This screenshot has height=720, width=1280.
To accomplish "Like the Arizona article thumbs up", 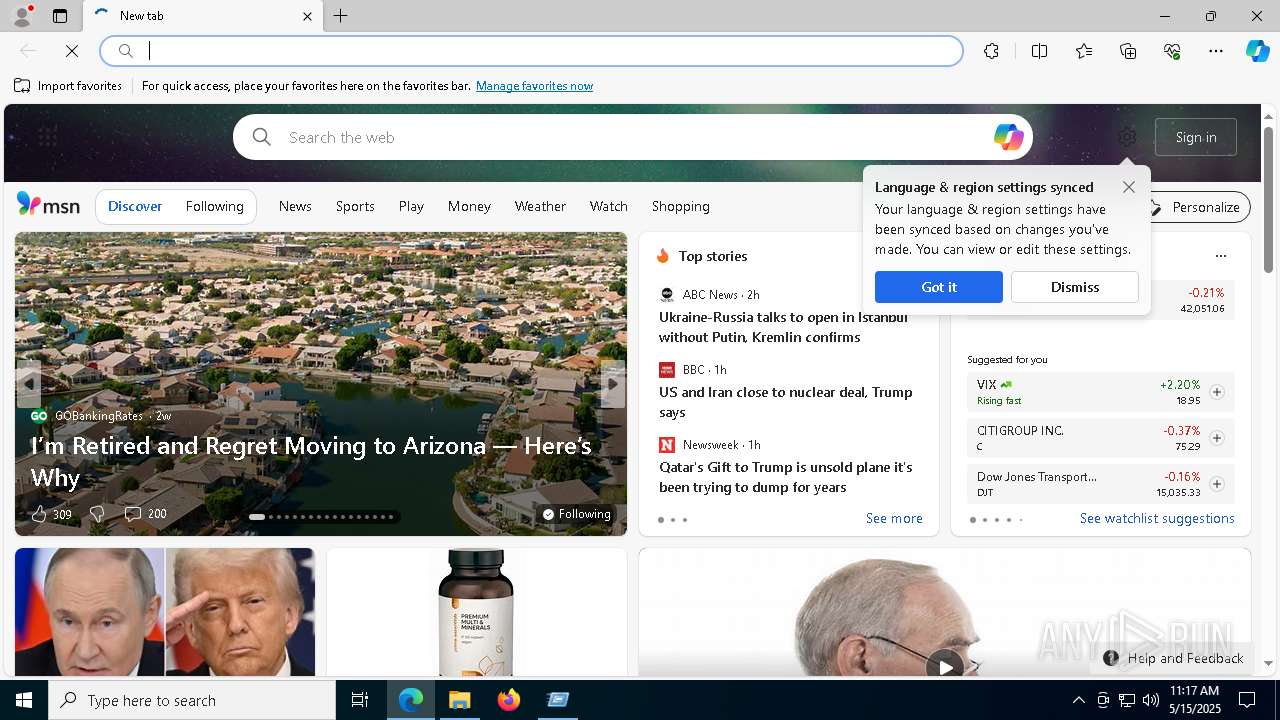I will (39, 514).
